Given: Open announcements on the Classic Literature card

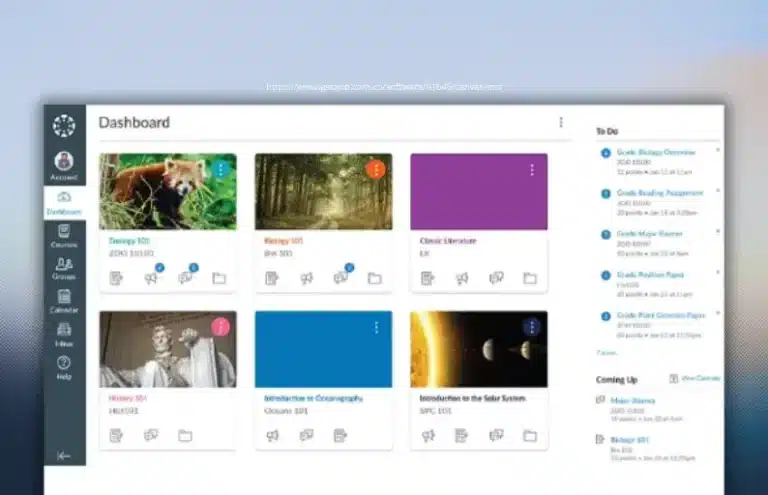Looking at the screenshot, I should (462, 278).
